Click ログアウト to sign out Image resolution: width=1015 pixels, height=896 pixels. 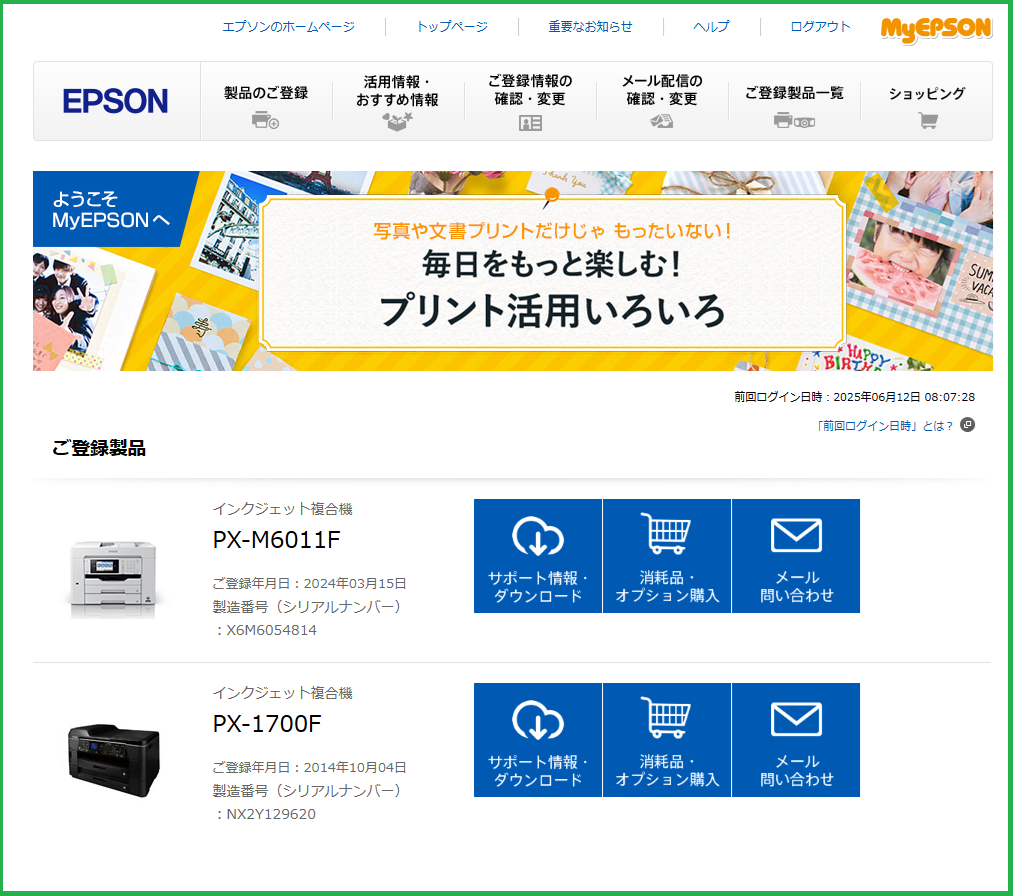pyautogui.click(x=820, y=27)
